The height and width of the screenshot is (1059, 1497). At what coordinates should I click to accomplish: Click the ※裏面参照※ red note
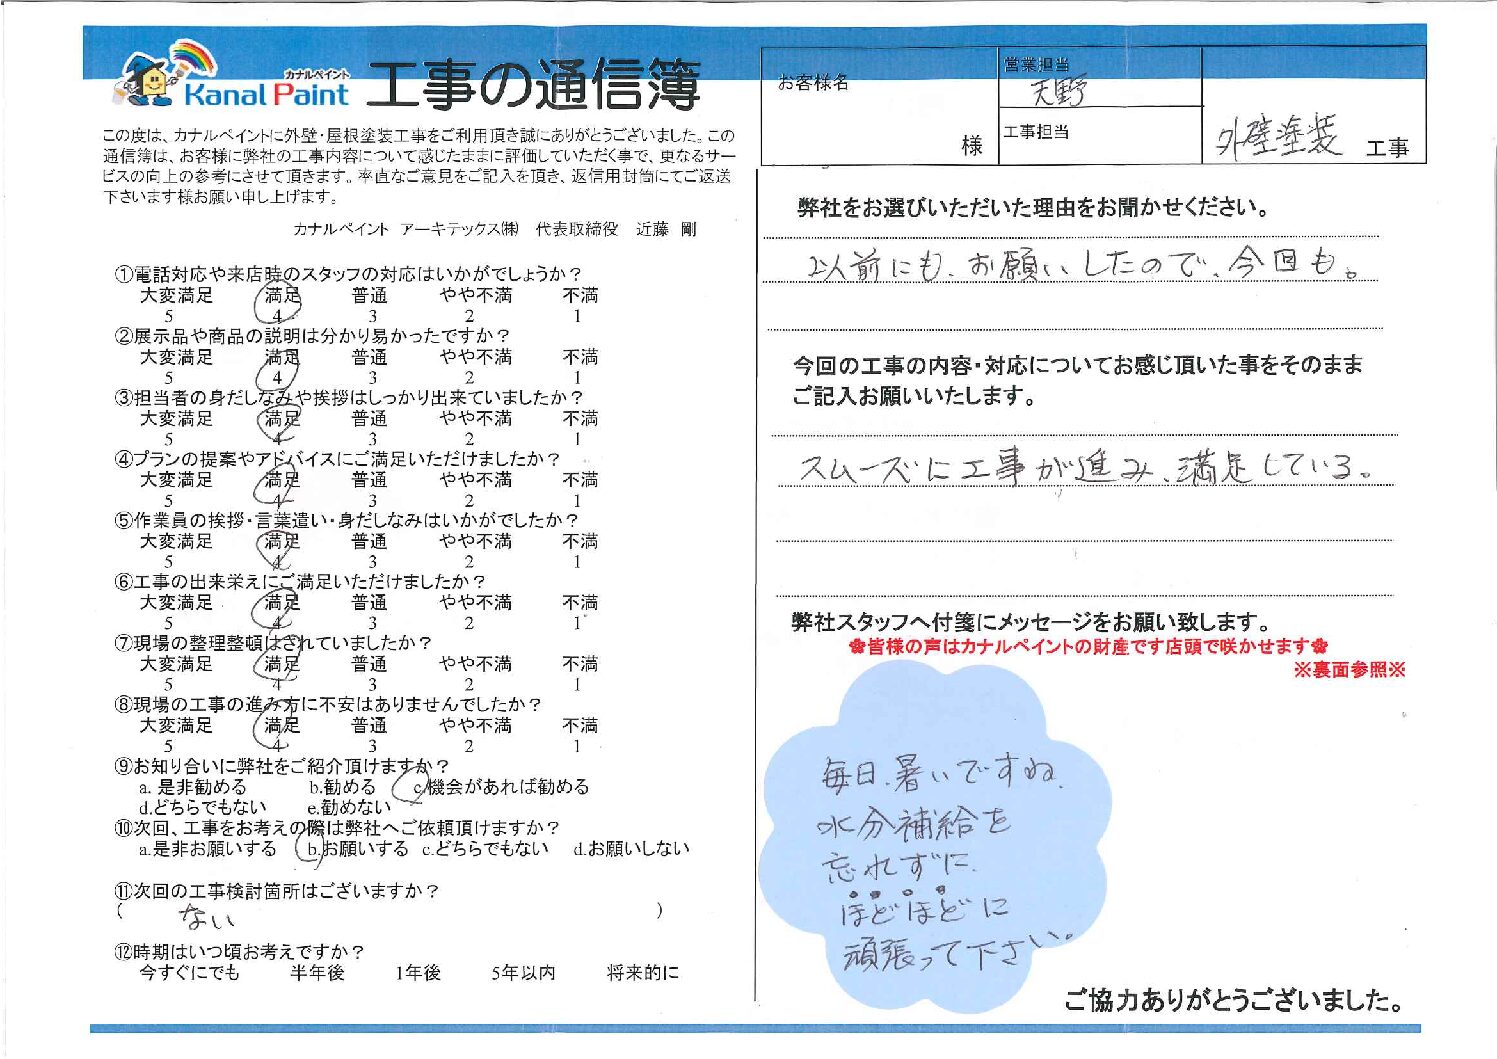pyautogui.click(x=1349, y=670)
